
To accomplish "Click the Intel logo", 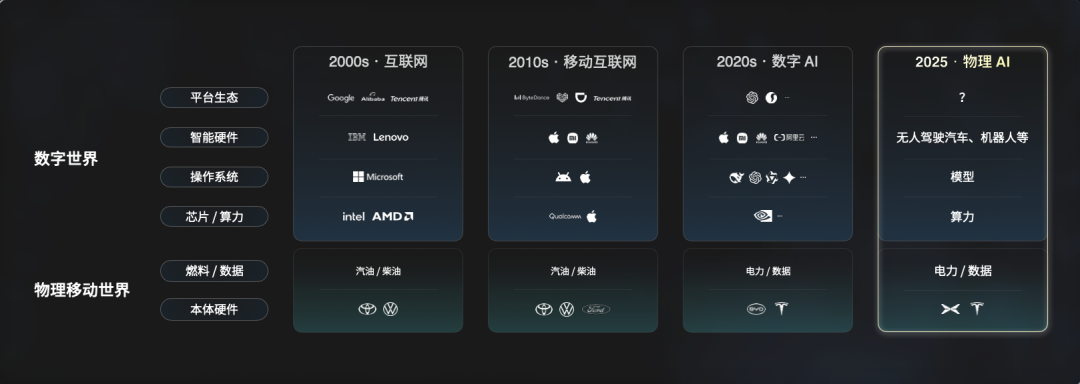I will coord(353,216).
